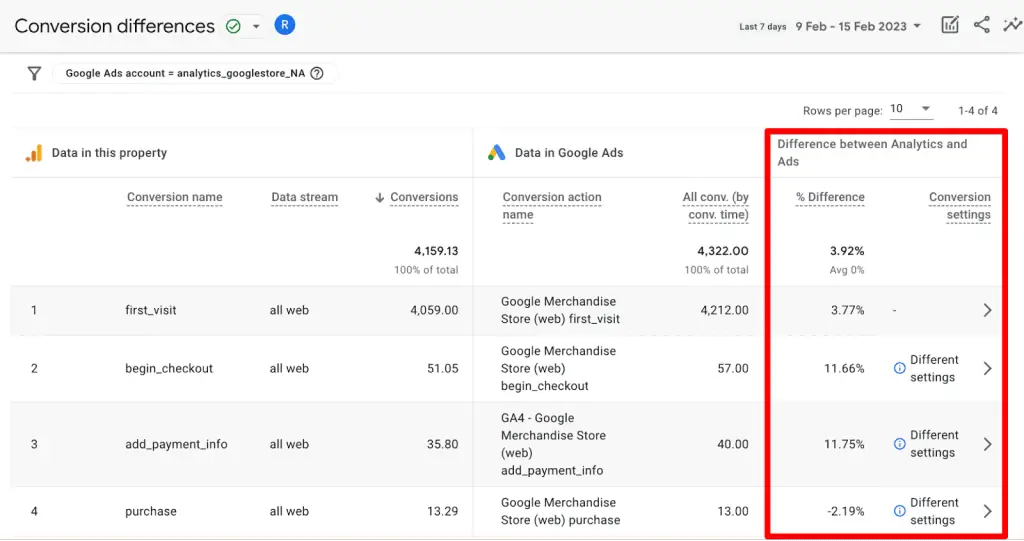This screenshot has width=1024, height=541.
Task: Click the sort arrow next to Conversions
Action: [x=379, y=197]
